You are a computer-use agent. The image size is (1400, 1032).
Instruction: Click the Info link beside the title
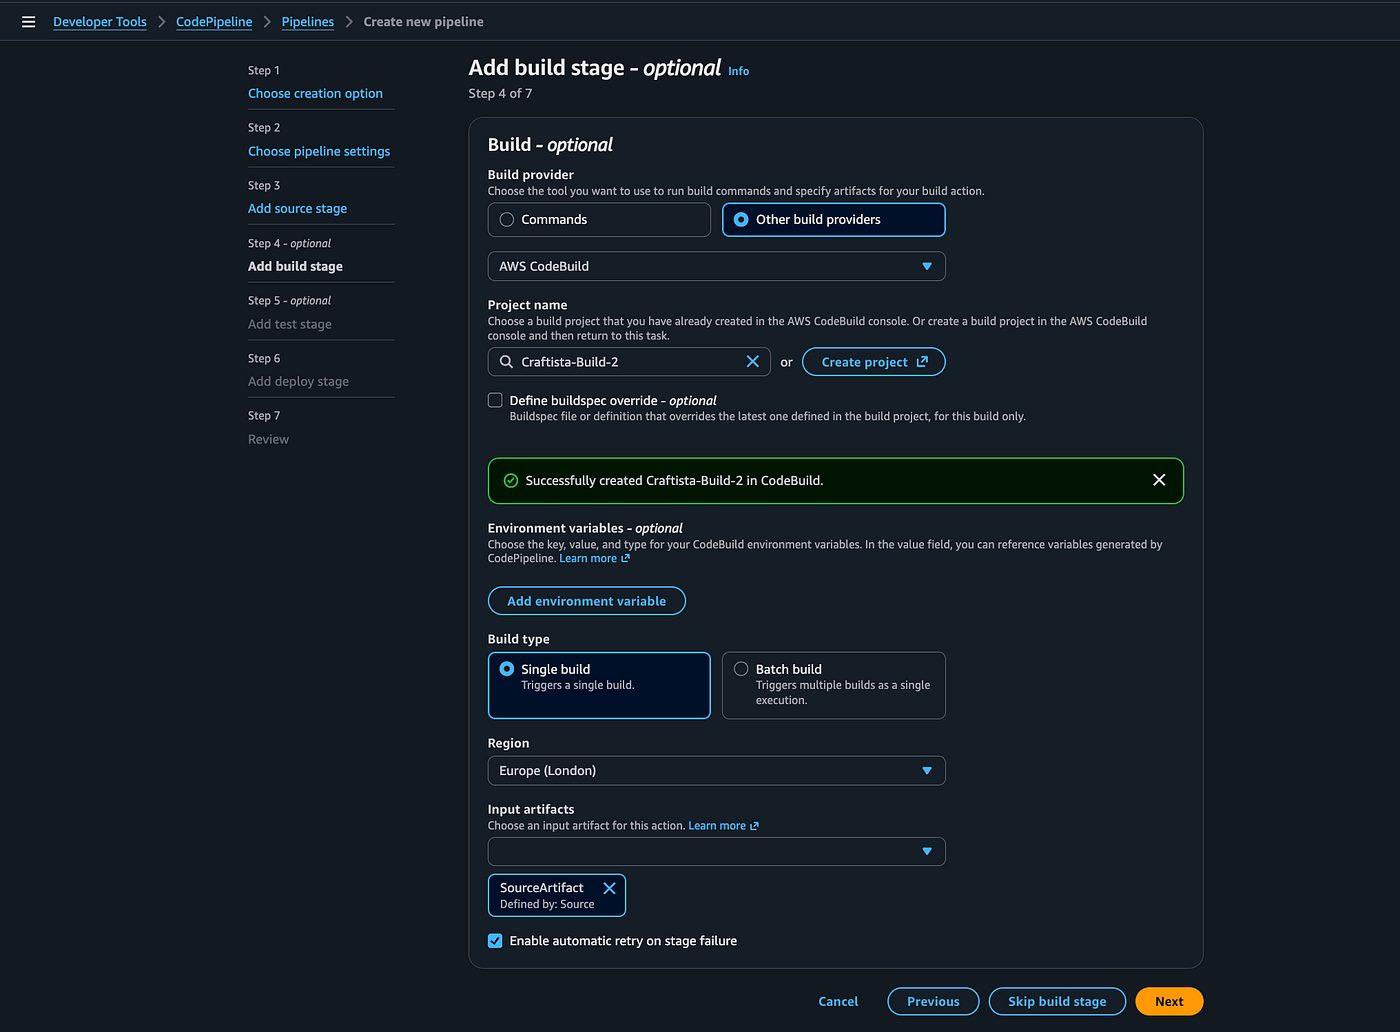pos(738,71)
